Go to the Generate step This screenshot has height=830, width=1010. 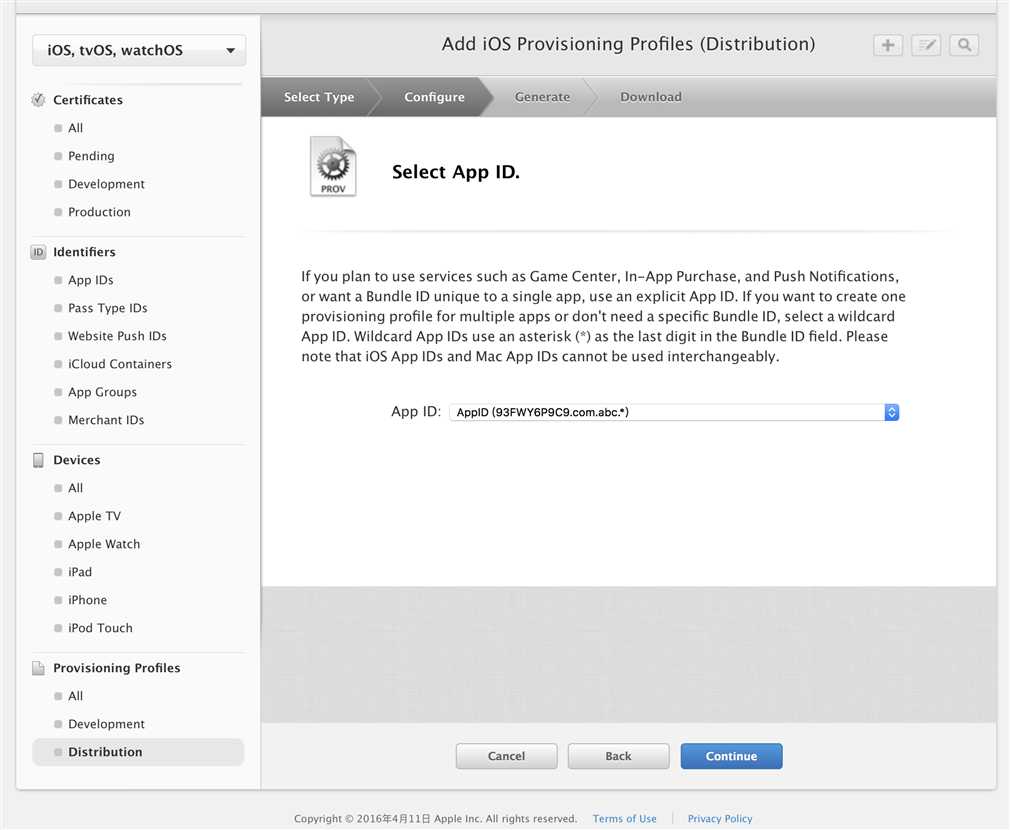click(x=542, y=97)
